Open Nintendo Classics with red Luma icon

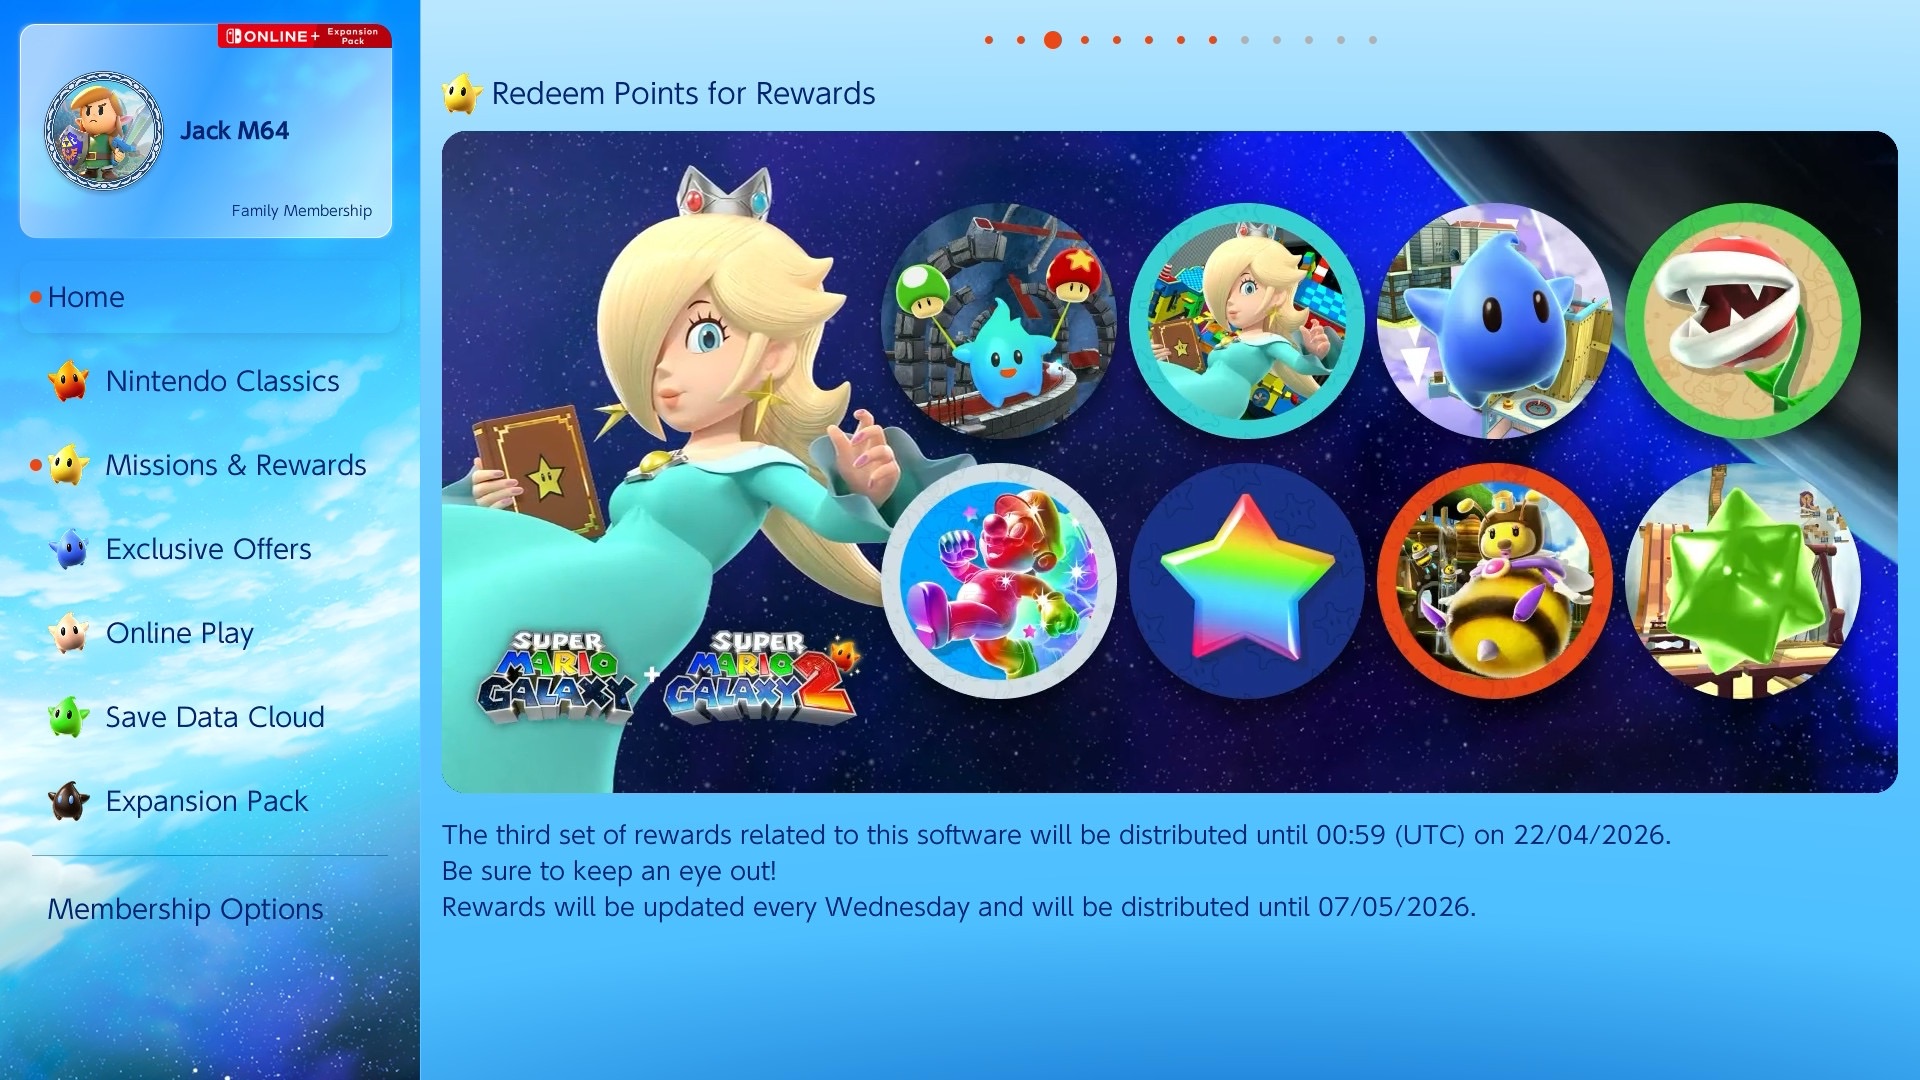[69, 381]
